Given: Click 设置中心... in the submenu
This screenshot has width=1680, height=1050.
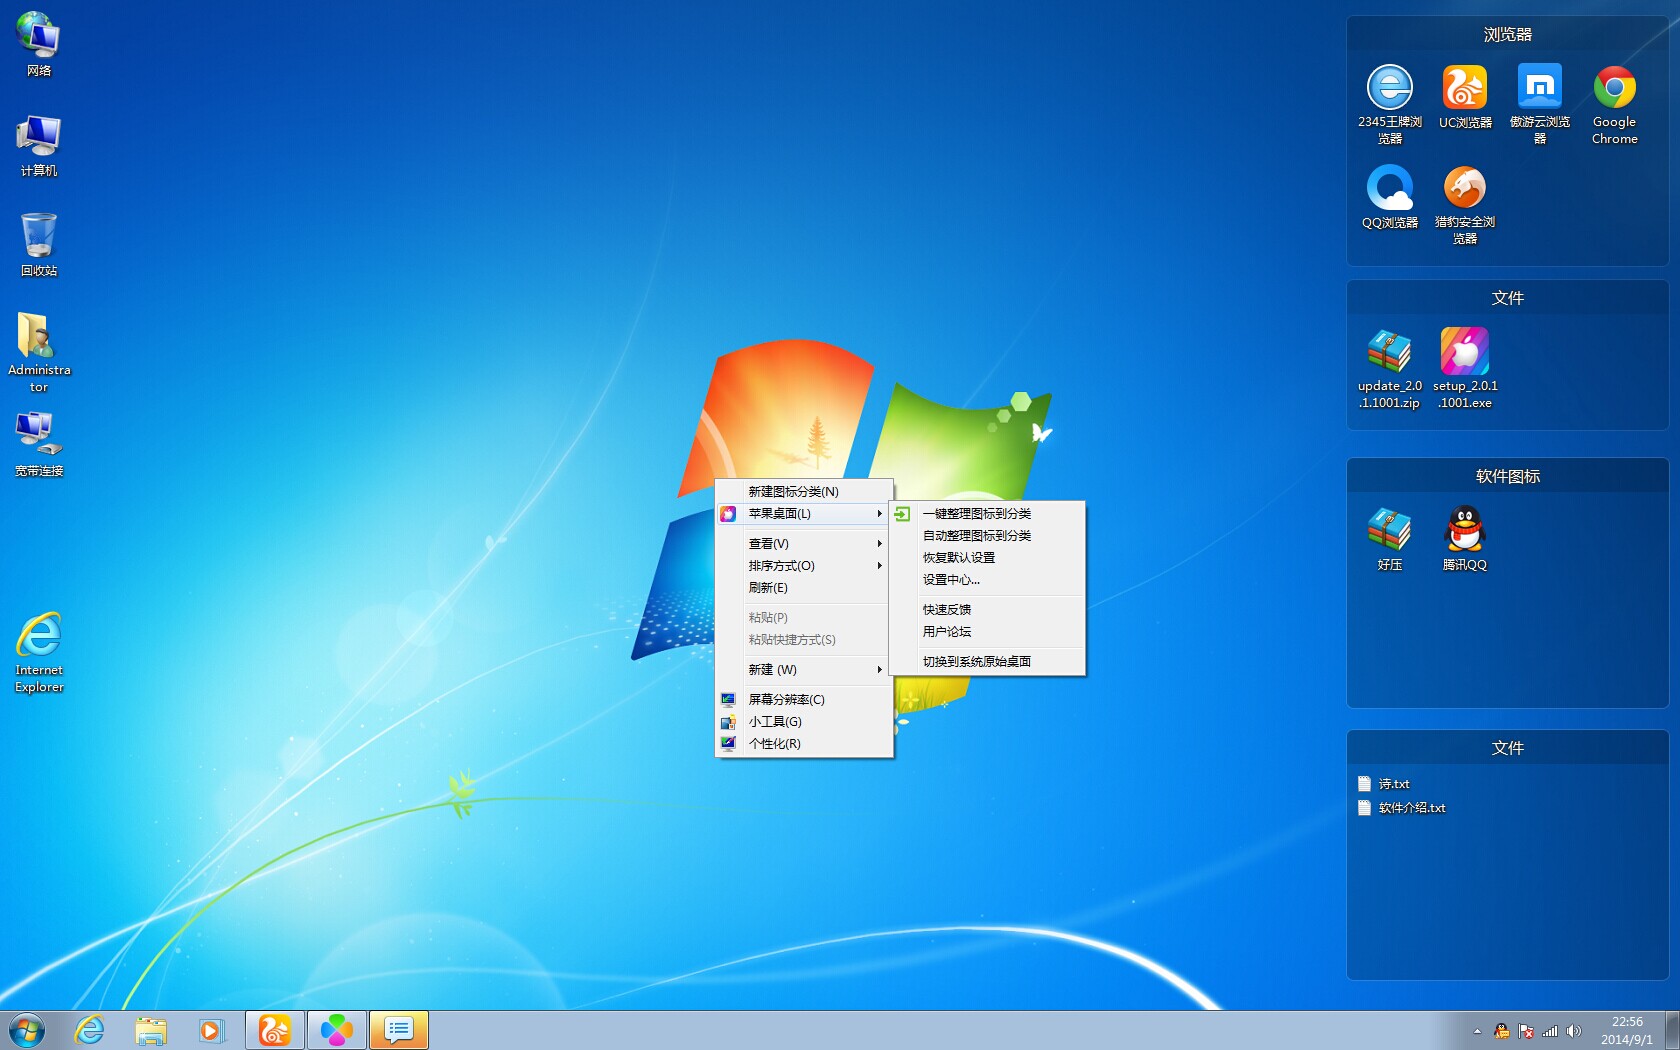Looking at the screenshot, I should (x=951, y=580).
